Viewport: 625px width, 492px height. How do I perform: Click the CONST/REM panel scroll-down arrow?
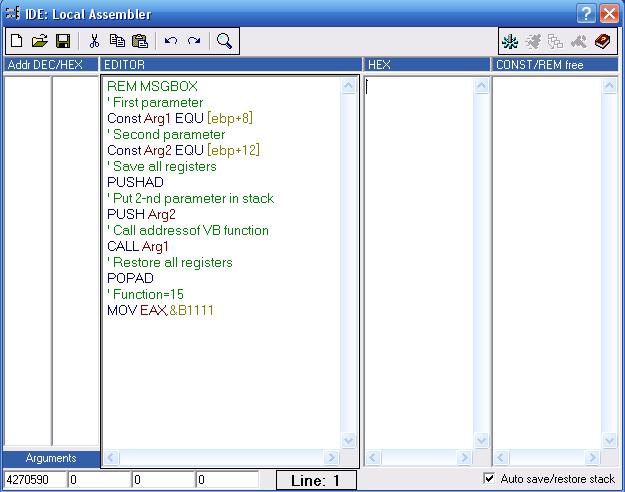(610, 440)
